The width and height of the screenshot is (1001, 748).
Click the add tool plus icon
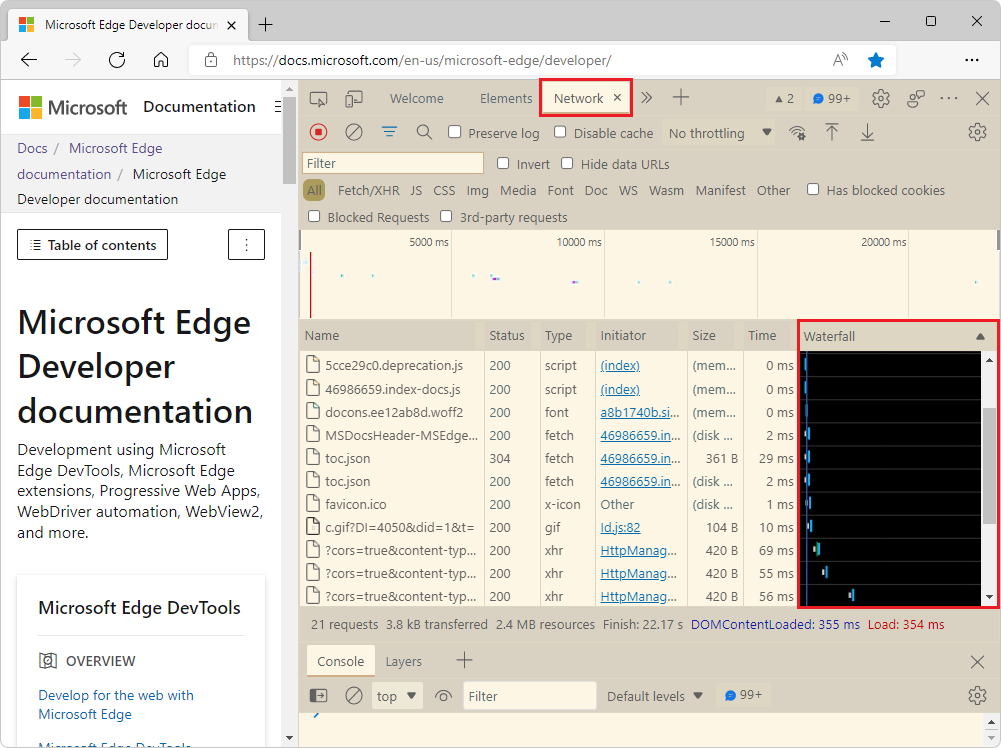click(681, 98)
